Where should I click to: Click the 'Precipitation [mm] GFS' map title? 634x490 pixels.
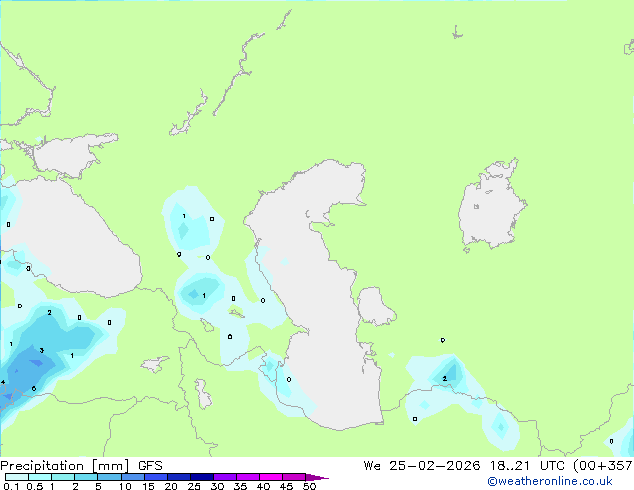81,466
